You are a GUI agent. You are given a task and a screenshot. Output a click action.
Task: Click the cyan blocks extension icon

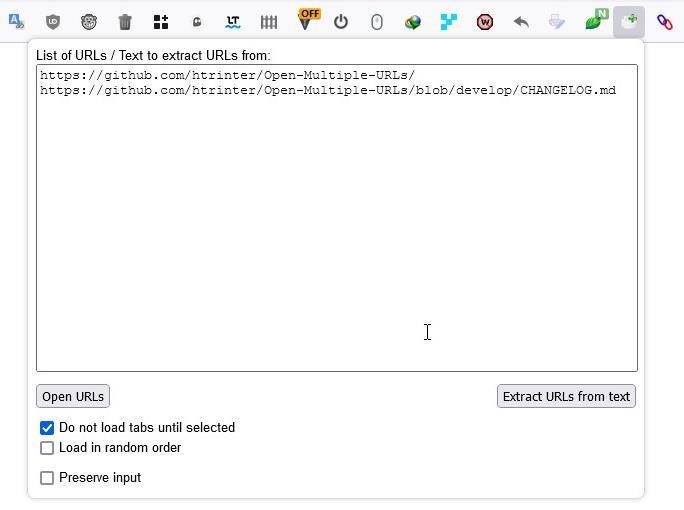click(448, 22)
